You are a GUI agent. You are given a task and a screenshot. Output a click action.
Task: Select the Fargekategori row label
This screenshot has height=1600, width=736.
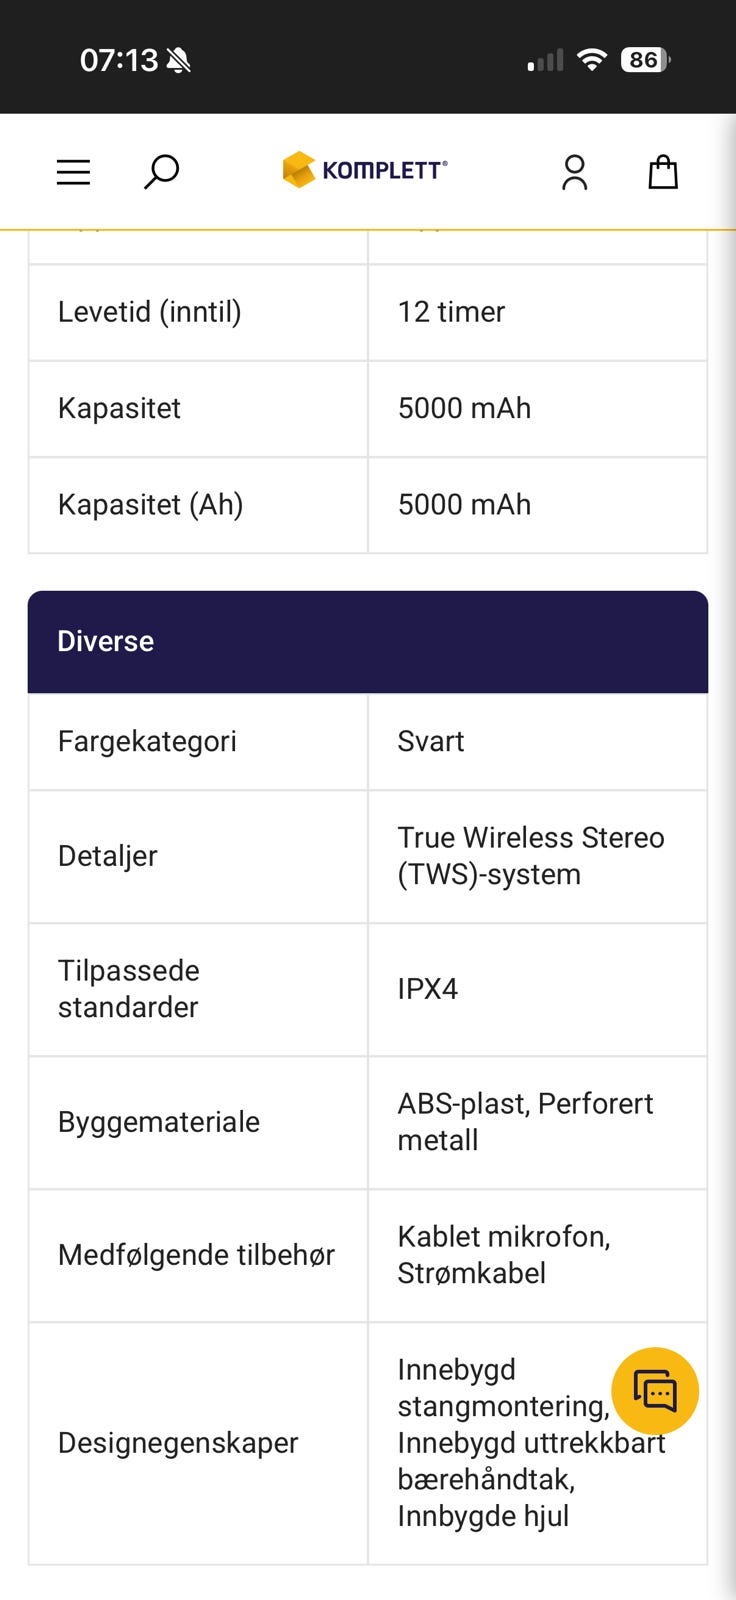[x=147, y=741]
